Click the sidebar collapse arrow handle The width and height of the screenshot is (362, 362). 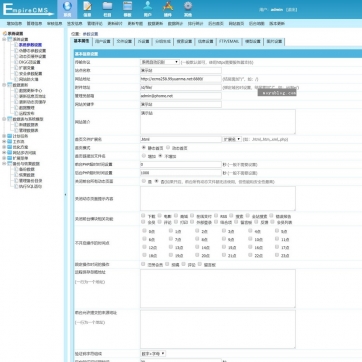point(65,195)
